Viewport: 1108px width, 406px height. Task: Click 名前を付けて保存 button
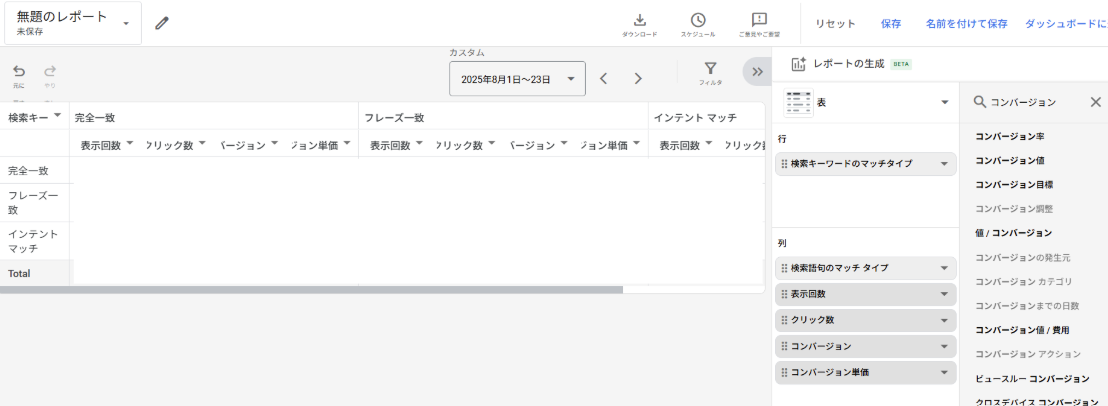click(x=967, y=24)
